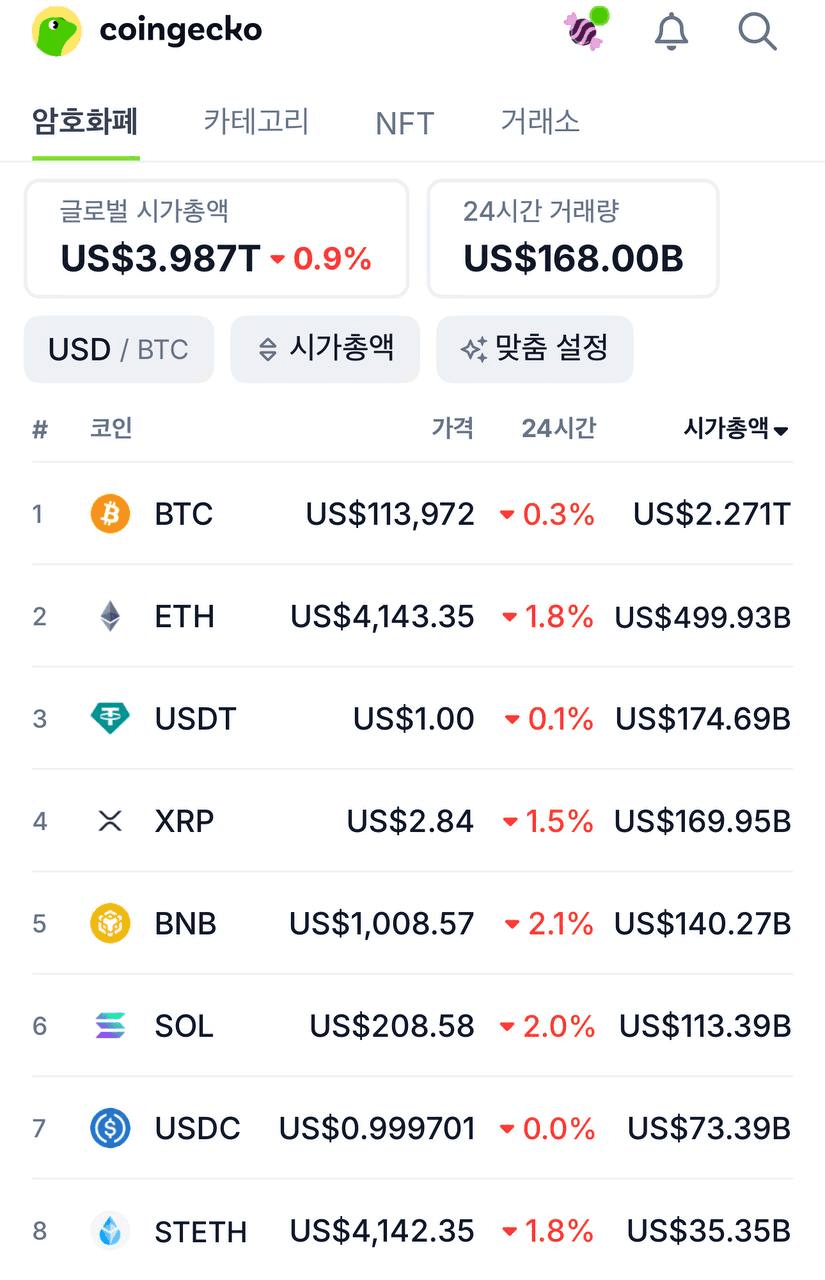Image resolution: width=825 pixels, height=1280 pixels.
Task: Open the notifications bell icon
Action: tap(671, 32)
